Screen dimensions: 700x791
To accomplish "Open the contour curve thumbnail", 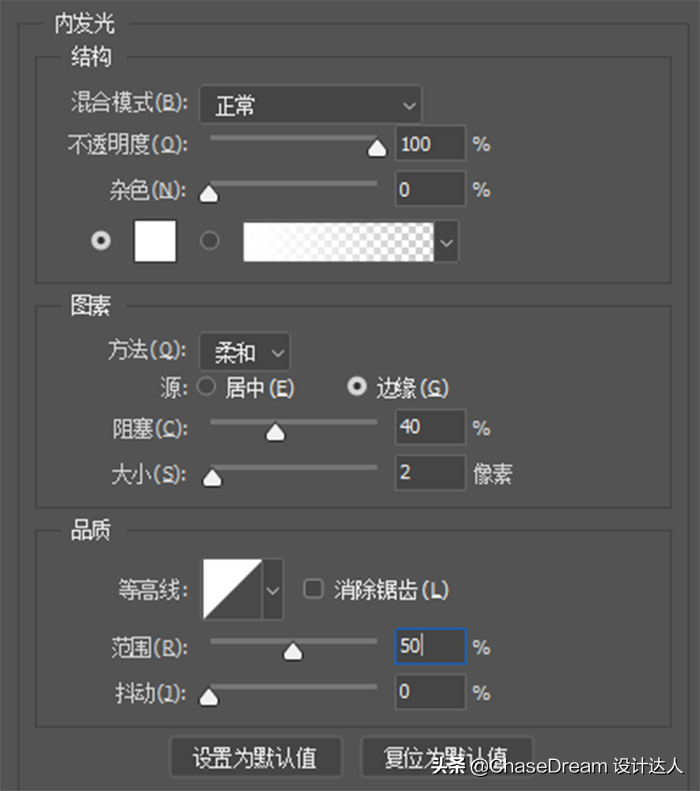I will tap(231, 589).
